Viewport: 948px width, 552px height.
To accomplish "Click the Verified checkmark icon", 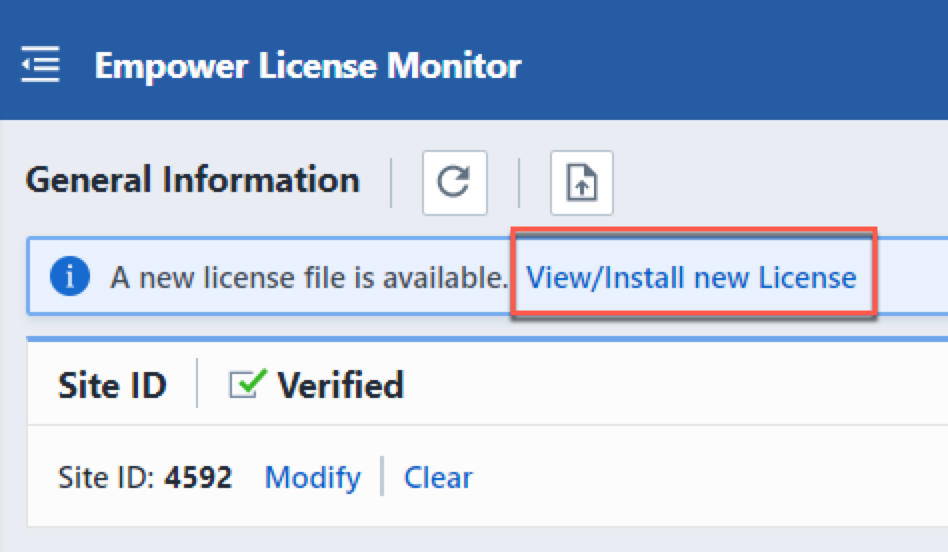I will 248,383.
